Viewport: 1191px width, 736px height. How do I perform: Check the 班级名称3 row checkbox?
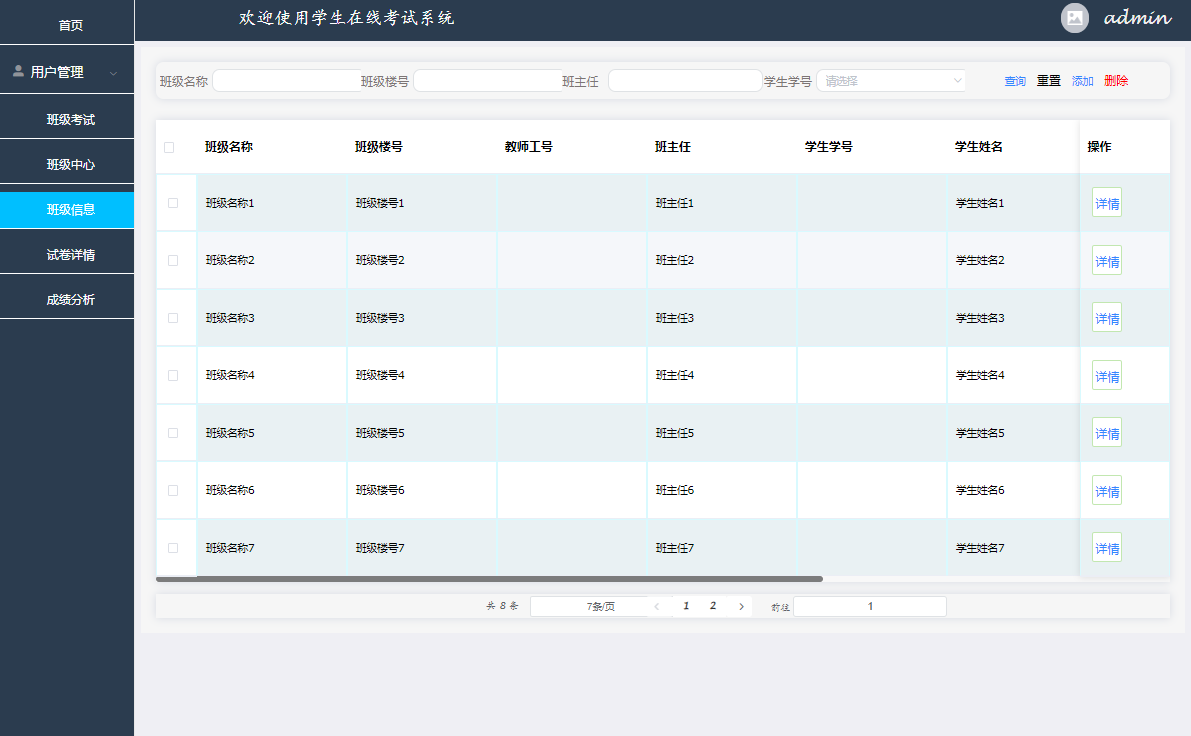(173, 318)
